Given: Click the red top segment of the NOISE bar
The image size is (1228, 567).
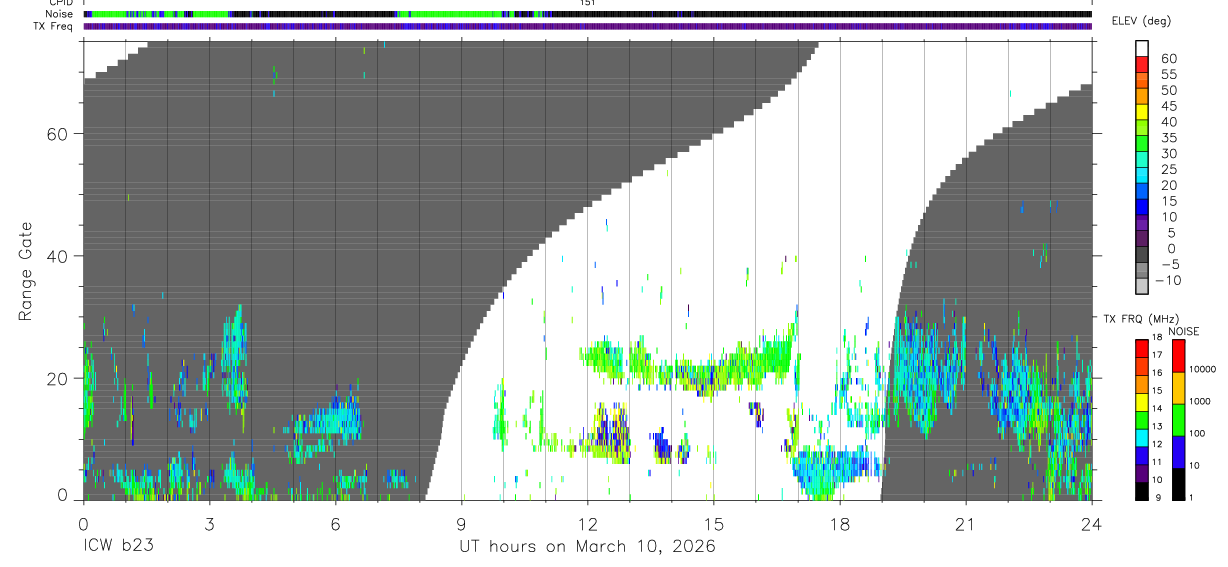Looking at the screenshot, I should tap(1179, 356).
